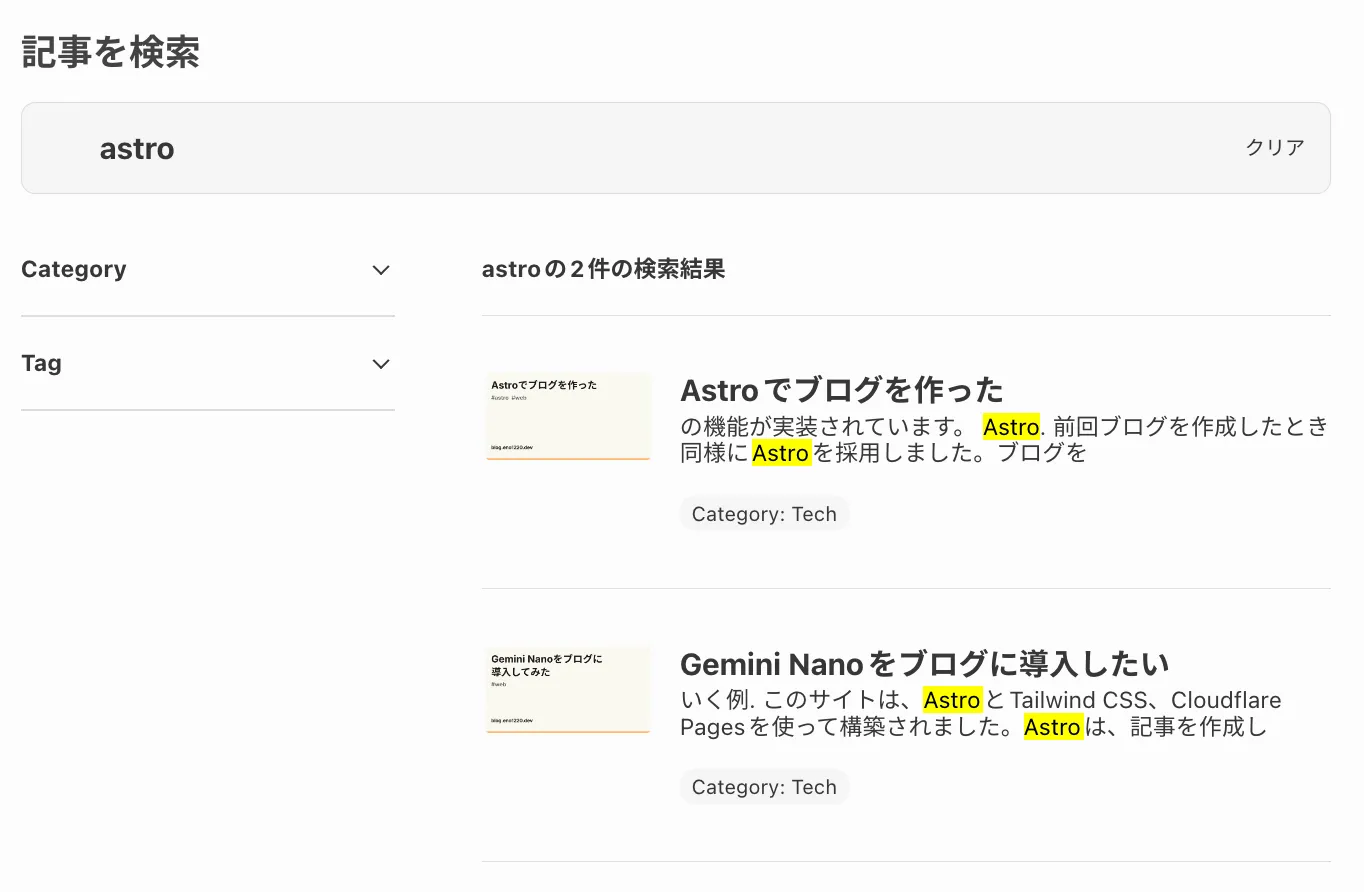Click highlighted Astro before とTailwind CSS

951,701
